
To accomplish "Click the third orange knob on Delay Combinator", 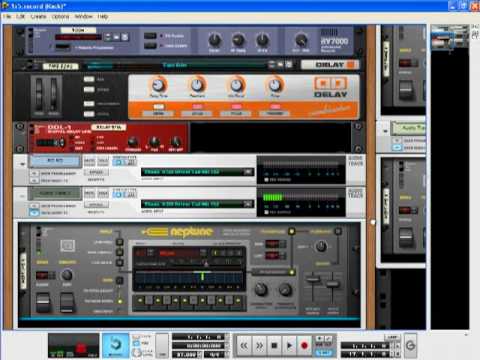I will [236, 85].
